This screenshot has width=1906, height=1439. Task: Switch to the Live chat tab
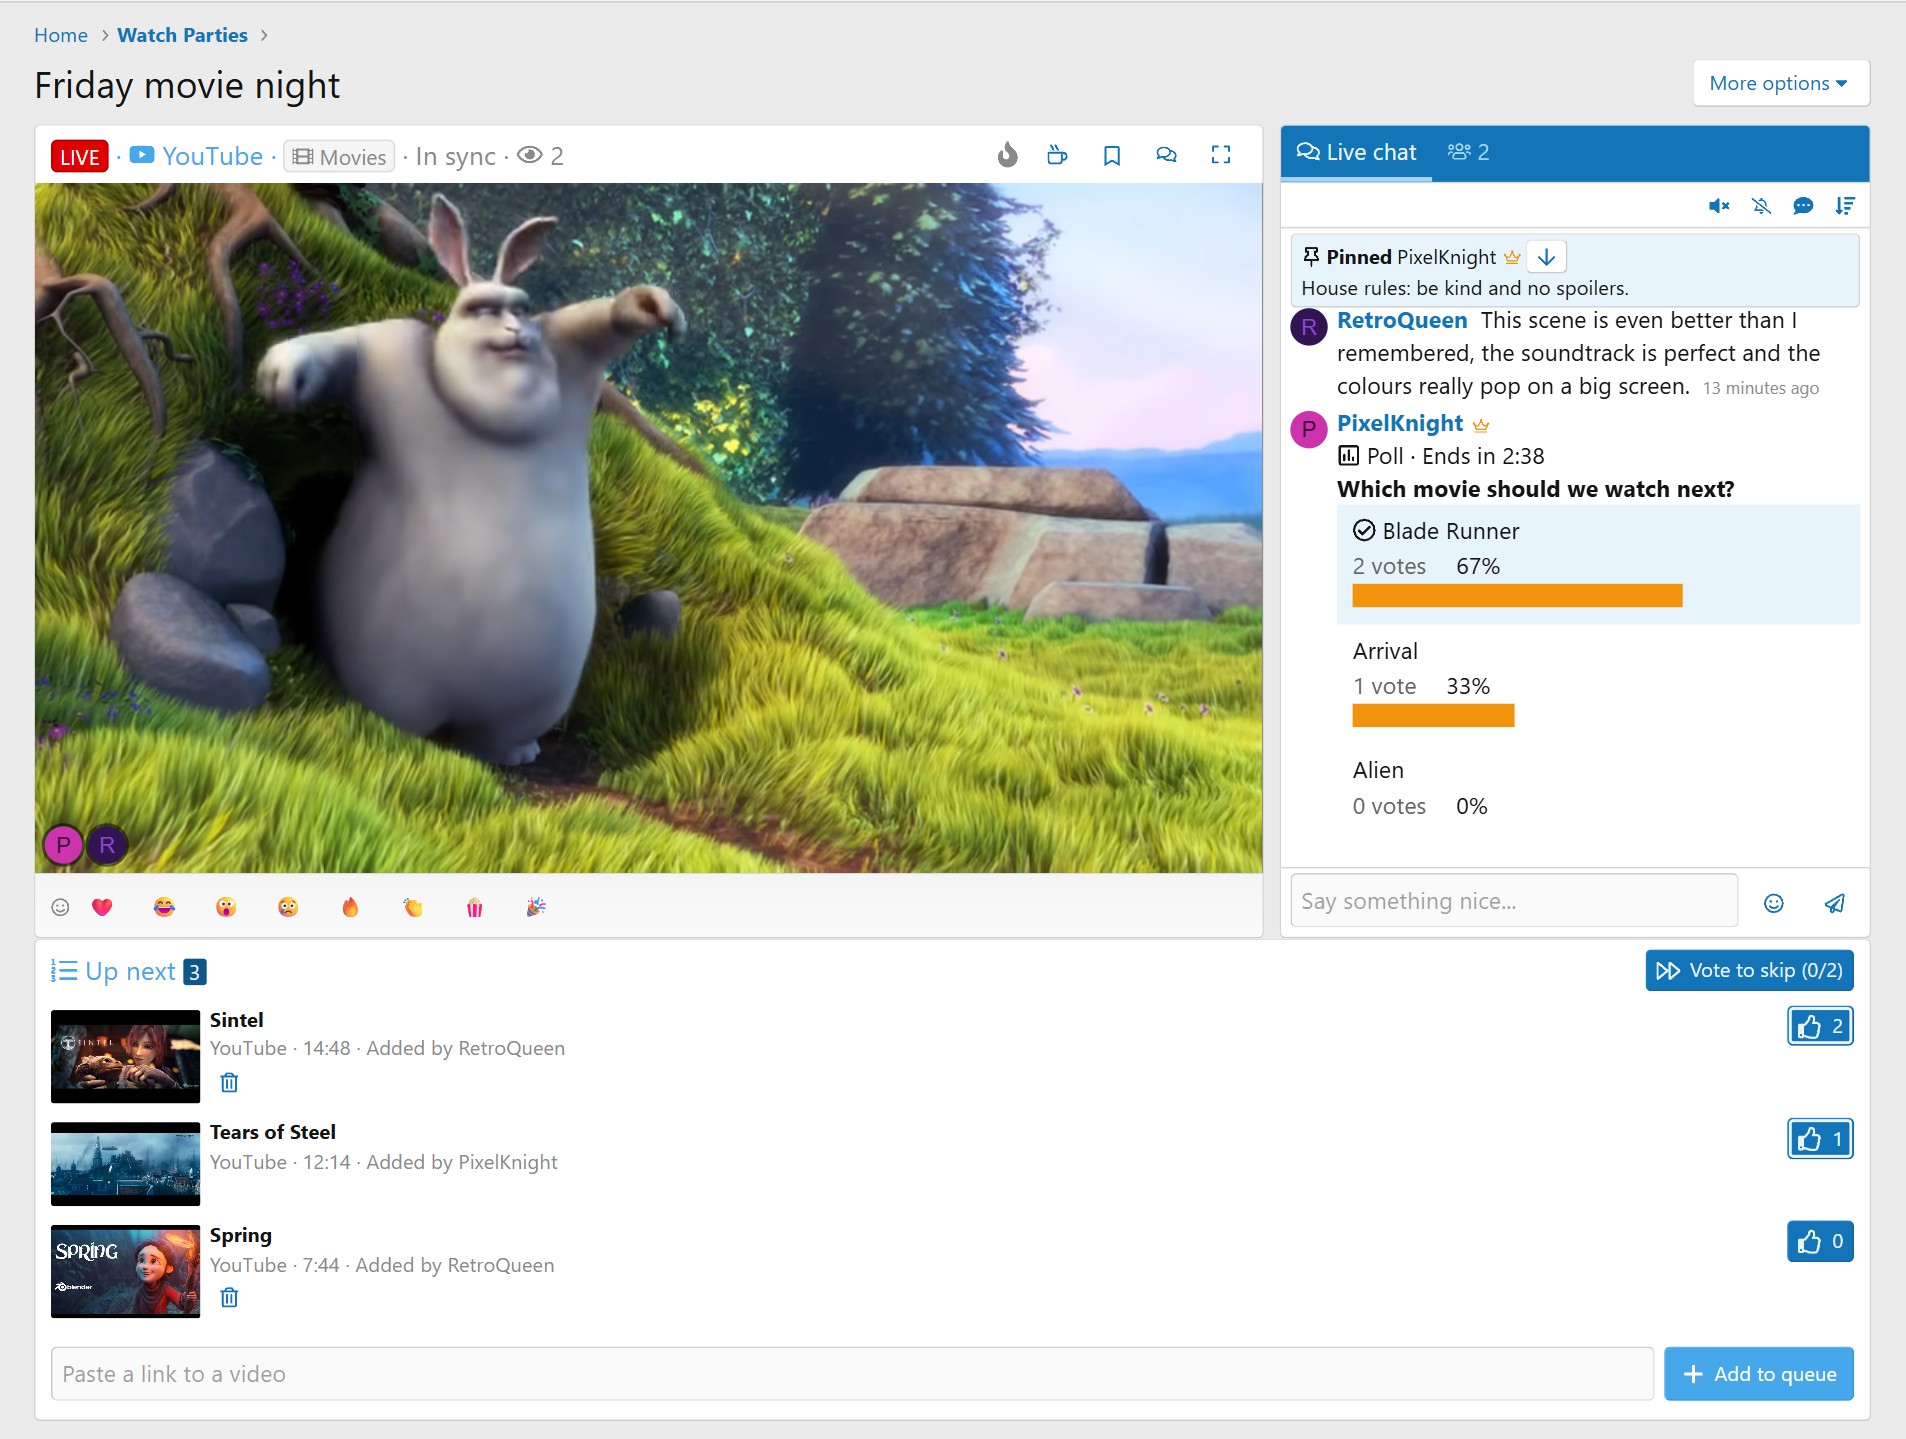coord(1356,153)
